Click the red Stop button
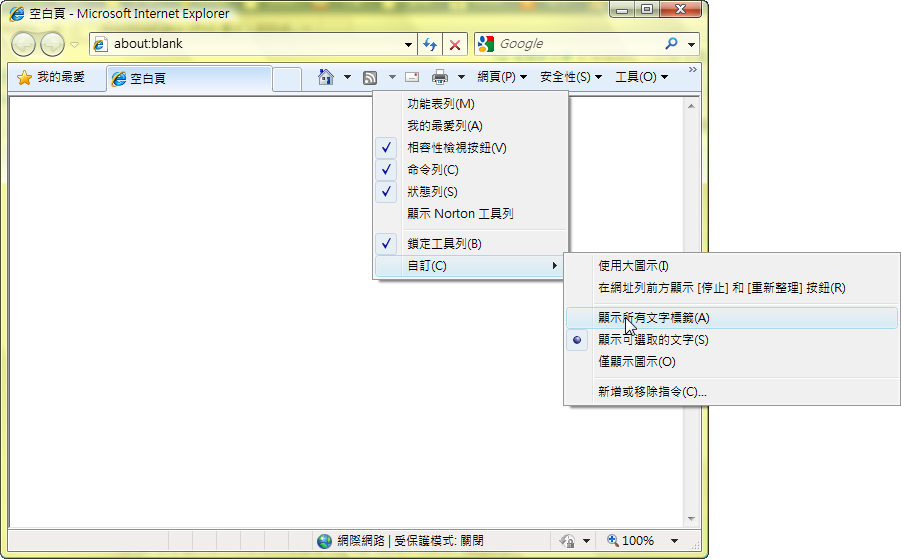Image resolution: width=901 pixels, height=559 pixels. point(455,44)
